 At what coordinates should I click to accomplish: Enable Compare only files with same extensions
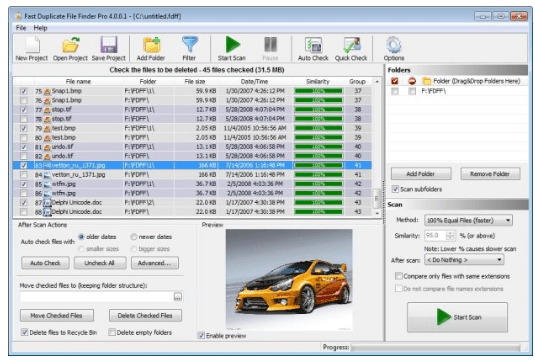[x=398, y=276]
